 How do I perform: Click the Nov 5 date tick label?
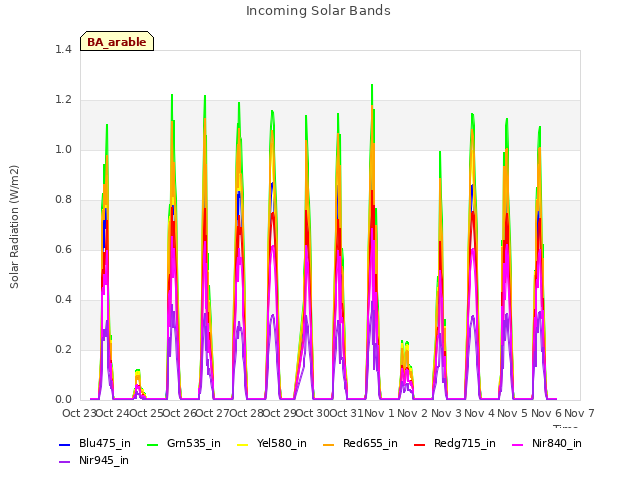(x=512, y=413)
